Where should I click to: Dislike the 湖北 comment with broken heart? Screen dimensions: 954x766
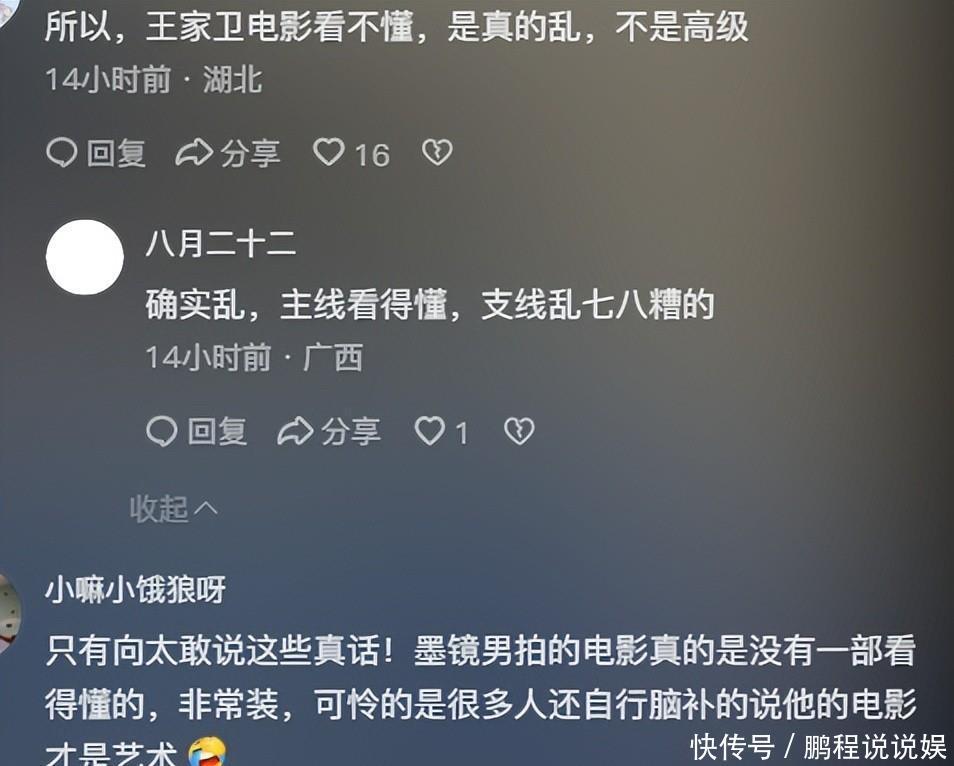437,152
